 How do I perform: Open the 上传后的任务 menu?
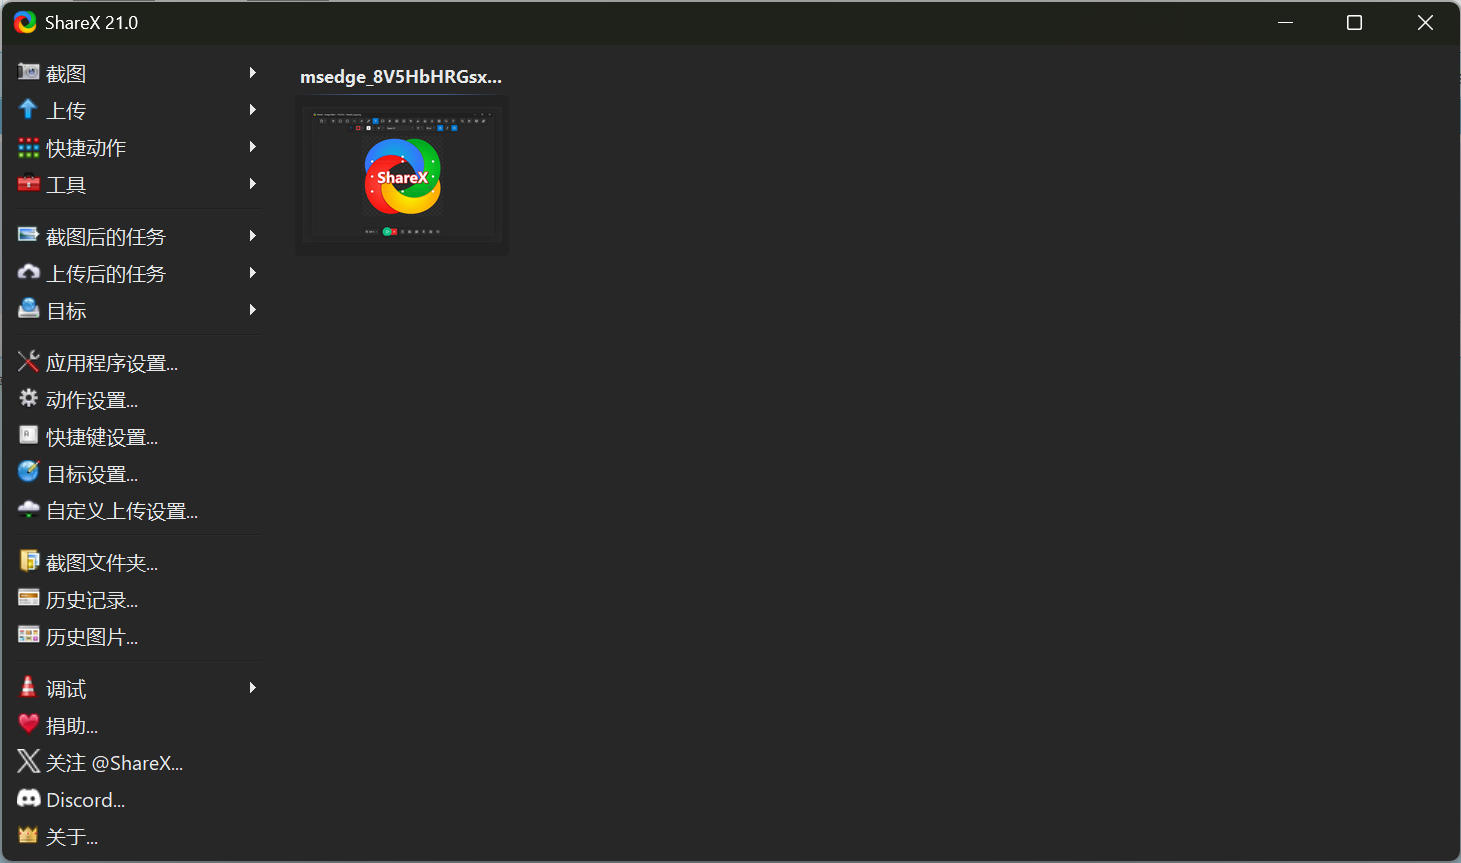pos(138,273)
